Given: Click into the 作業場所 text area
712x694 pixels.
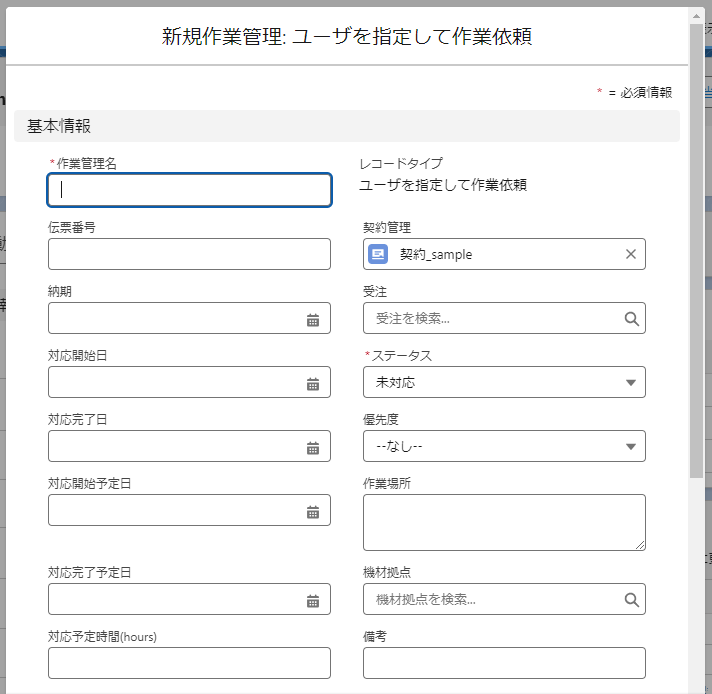Looking at the screenshot, I should point(504,521).
